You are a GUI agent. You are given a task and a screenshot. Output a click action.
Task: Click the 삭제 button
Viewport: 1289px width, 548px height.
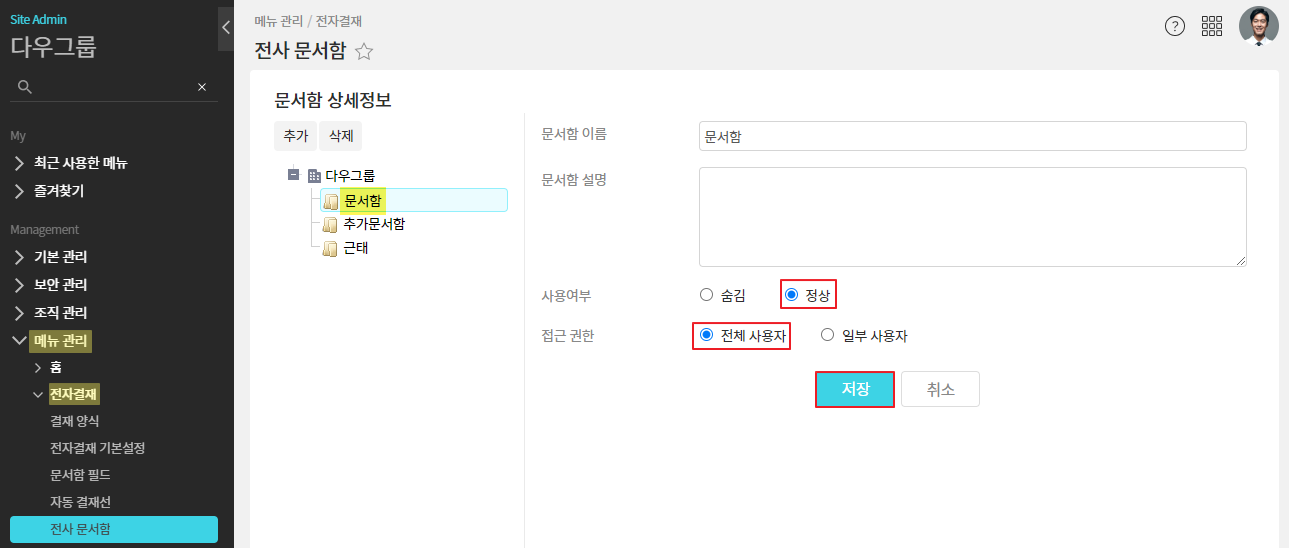coord(341,136)
